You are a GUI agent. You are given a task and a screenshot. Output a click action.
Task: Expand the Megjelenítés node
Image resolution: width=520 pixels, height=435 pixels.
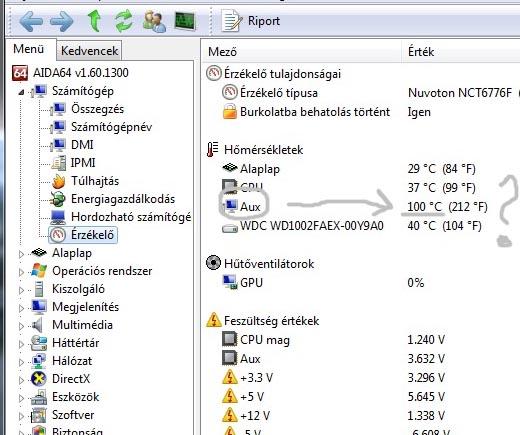click(x=21, y=308)
